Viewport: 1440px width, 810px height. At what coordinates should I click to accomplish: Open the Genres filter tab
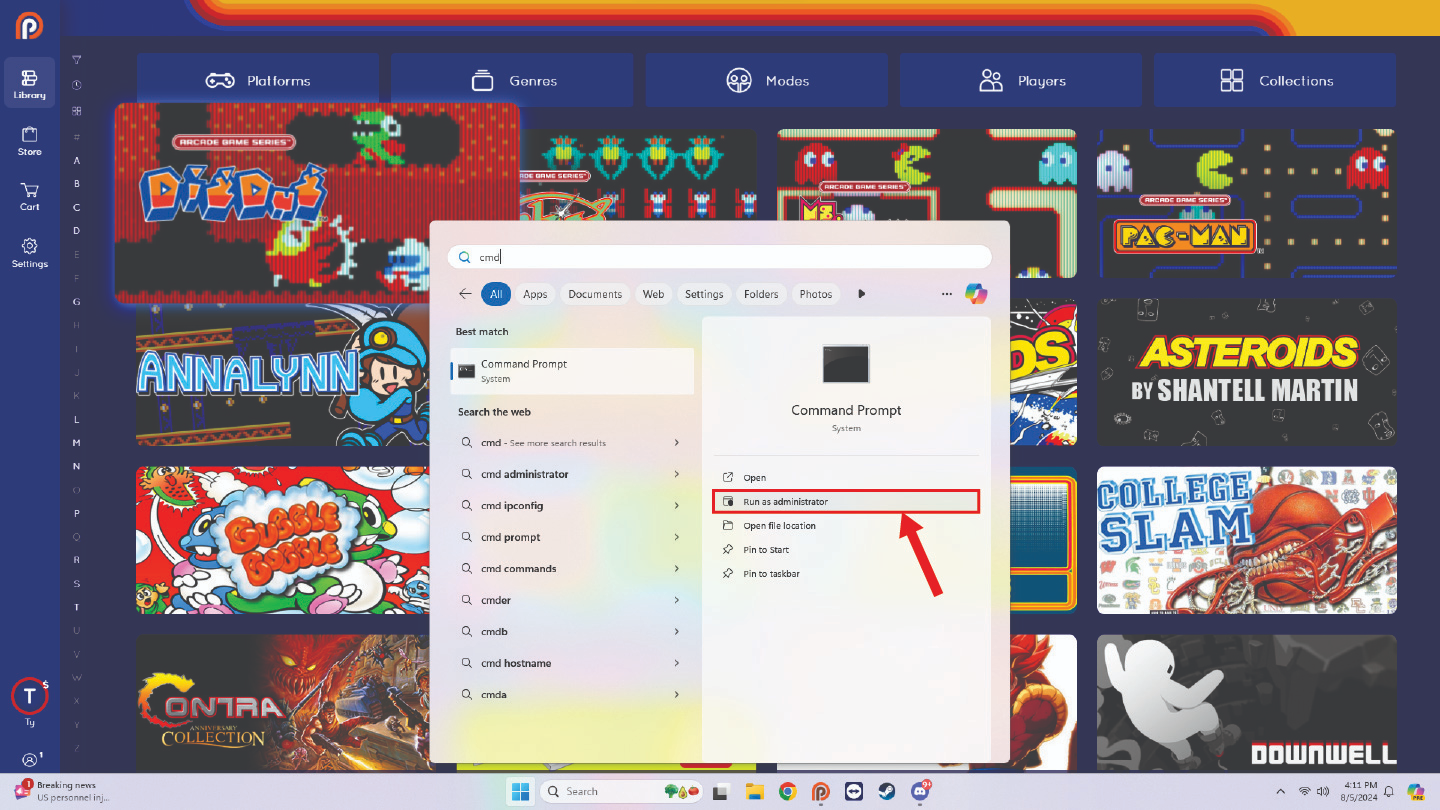(x=512, y=81)
